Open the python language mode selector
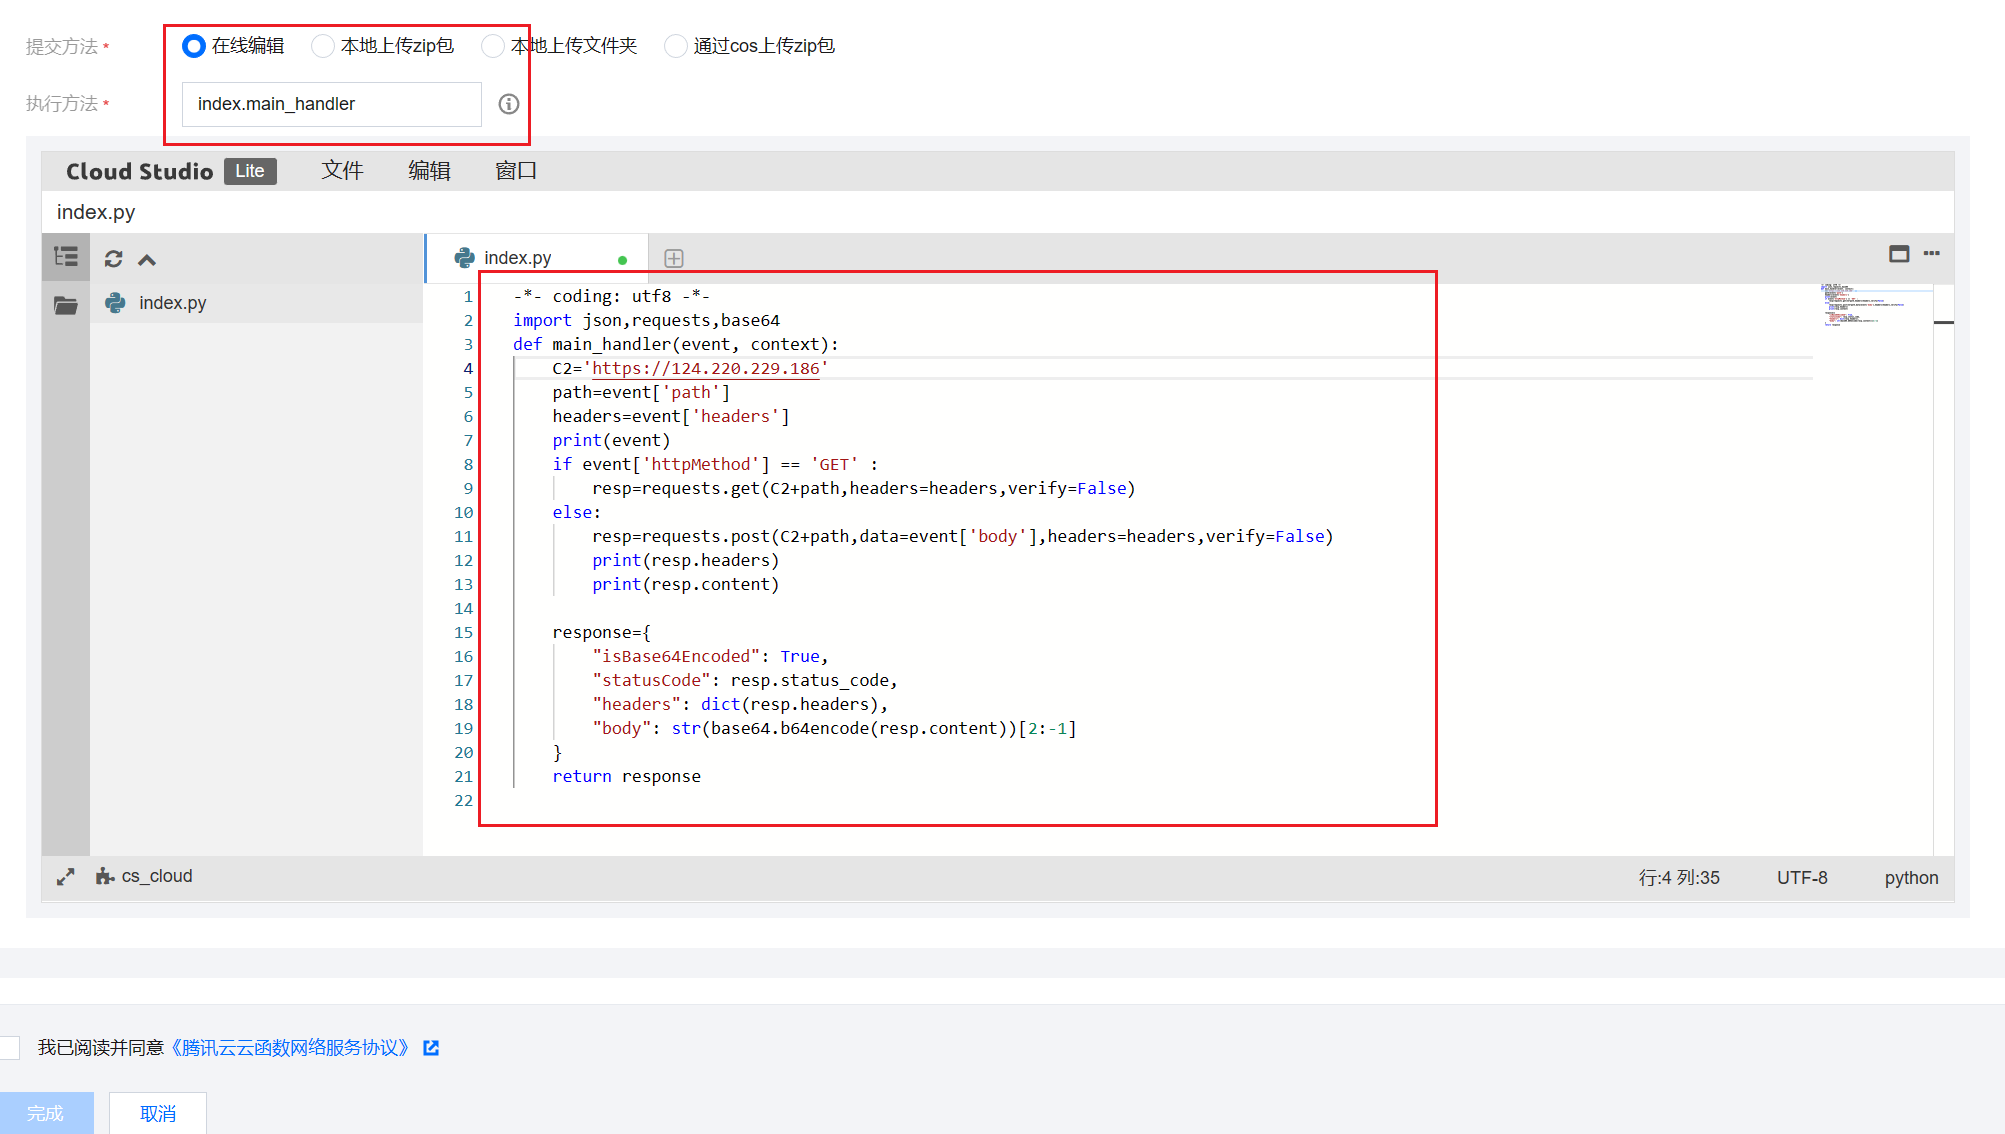 [1910, 878]
